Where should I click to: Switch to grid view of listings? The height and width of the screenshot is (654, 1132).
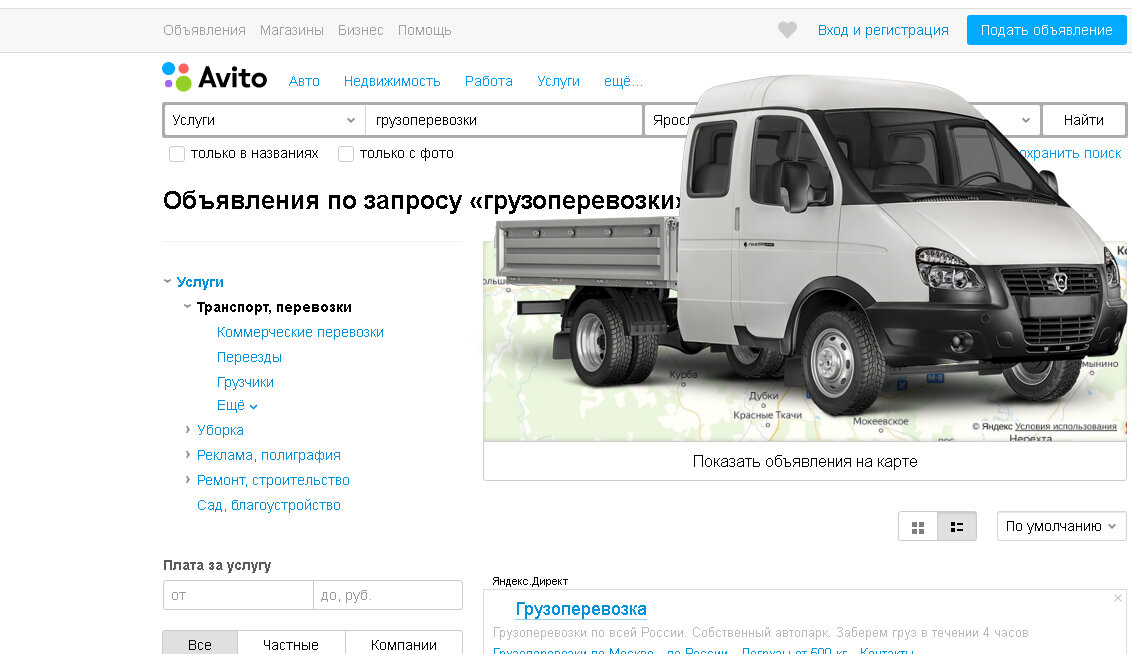coord(918,527)
